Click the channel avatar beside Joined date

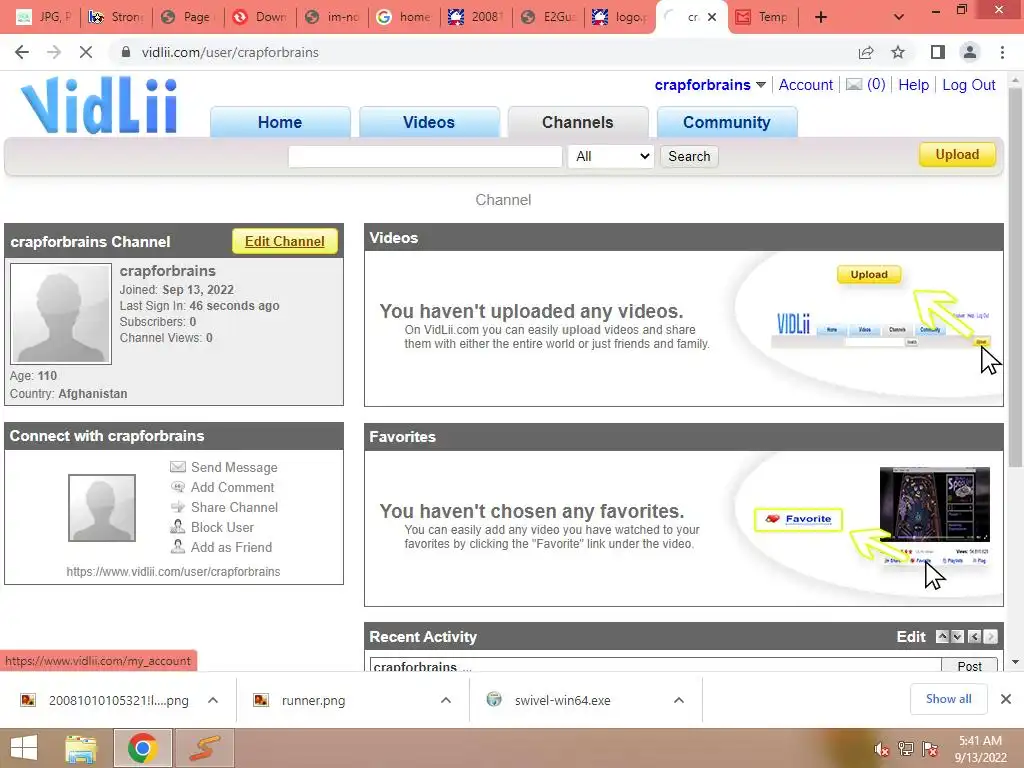point(61,313)
